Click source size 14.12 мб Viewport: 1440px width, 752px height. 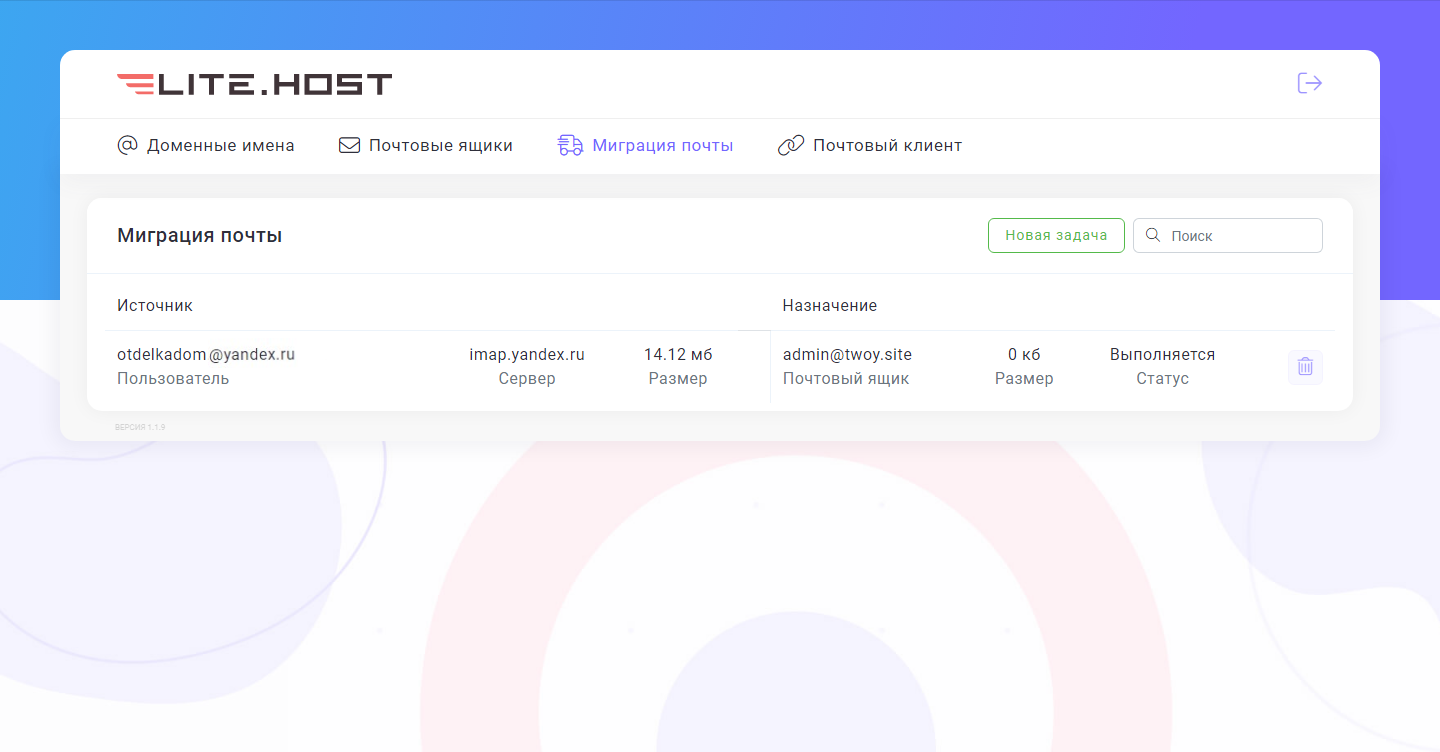(678, 355)
